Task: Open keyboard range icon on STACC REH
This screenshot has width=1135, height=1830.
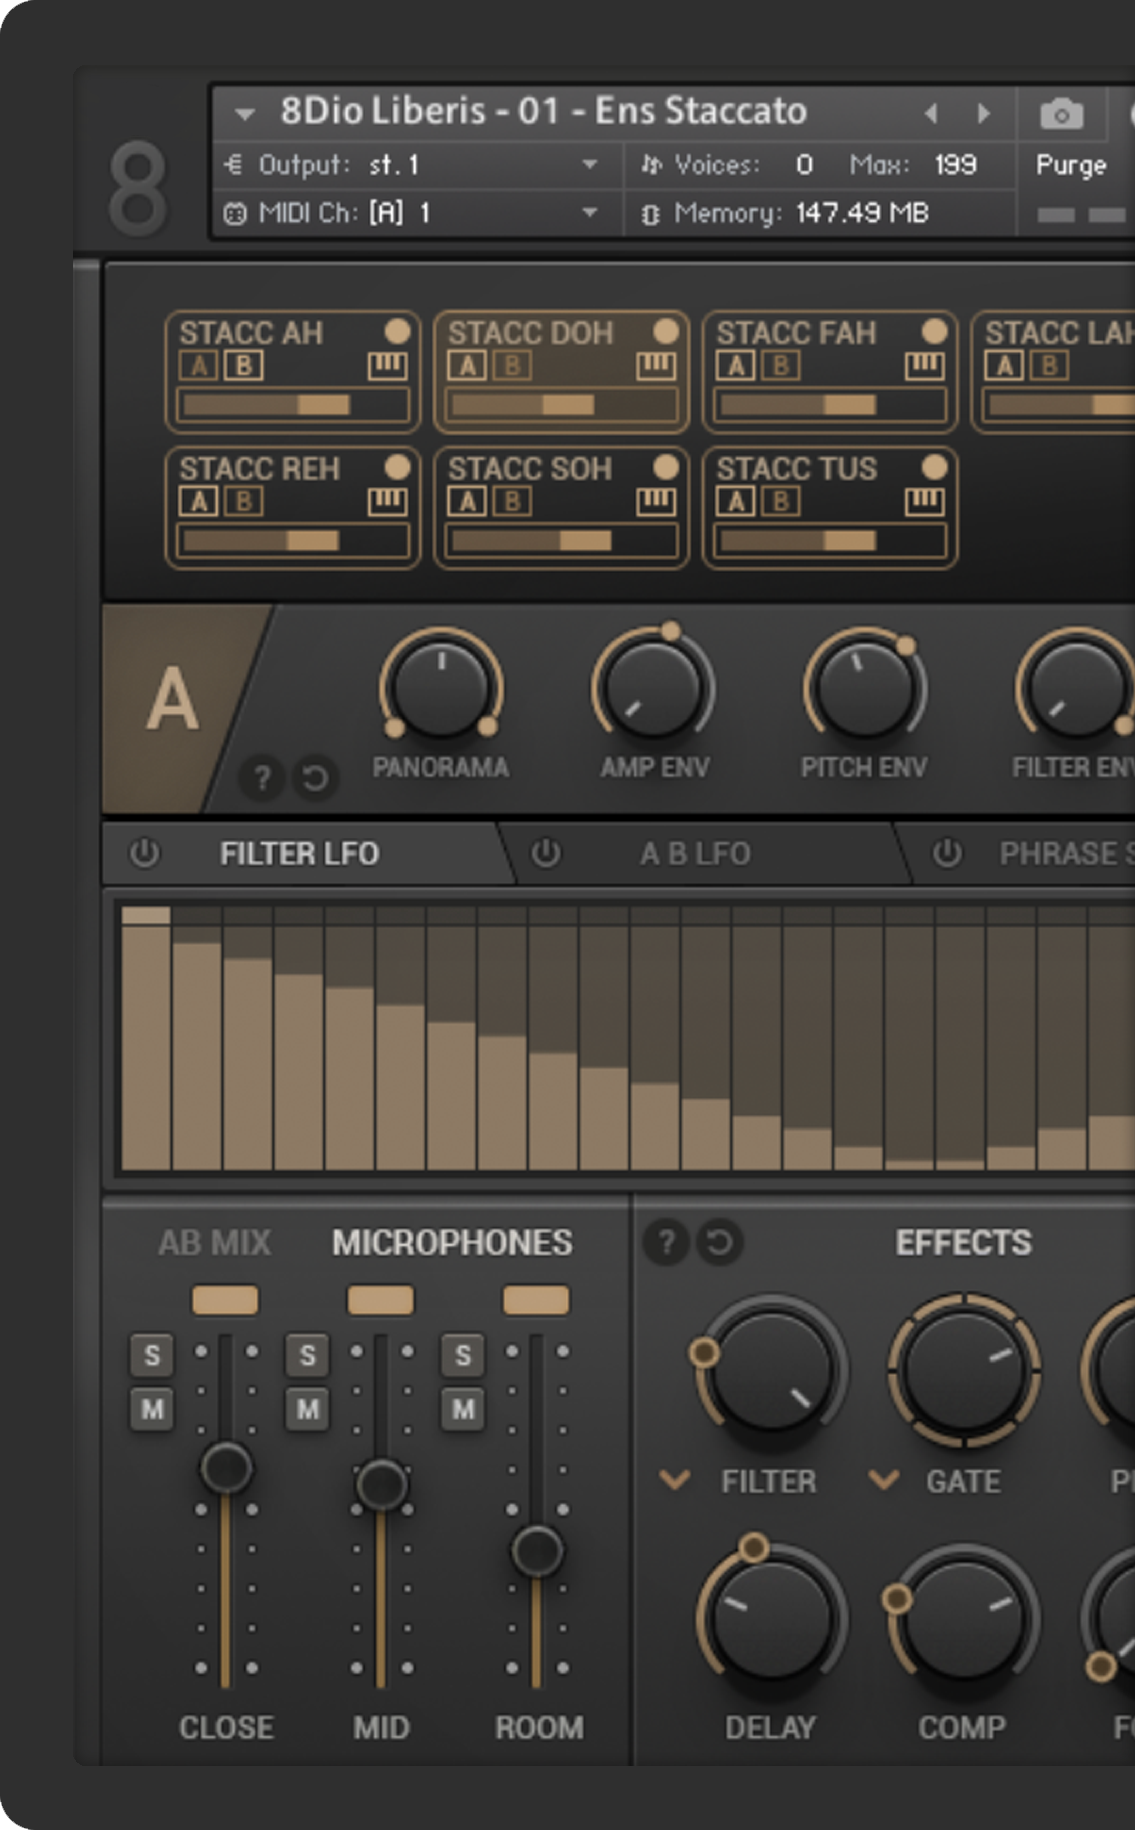Action: tap(387, 501)
